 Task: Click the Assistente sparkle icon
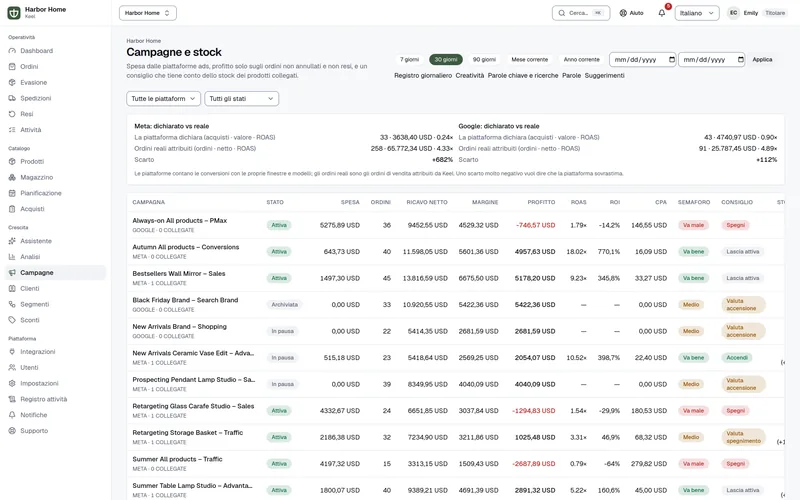coord(12,241)
